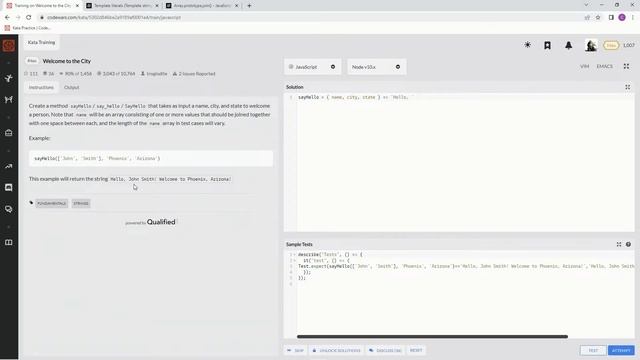Click the horizontal scrollbar in Sample Tests
640x360 pixels.
(432, 337)
